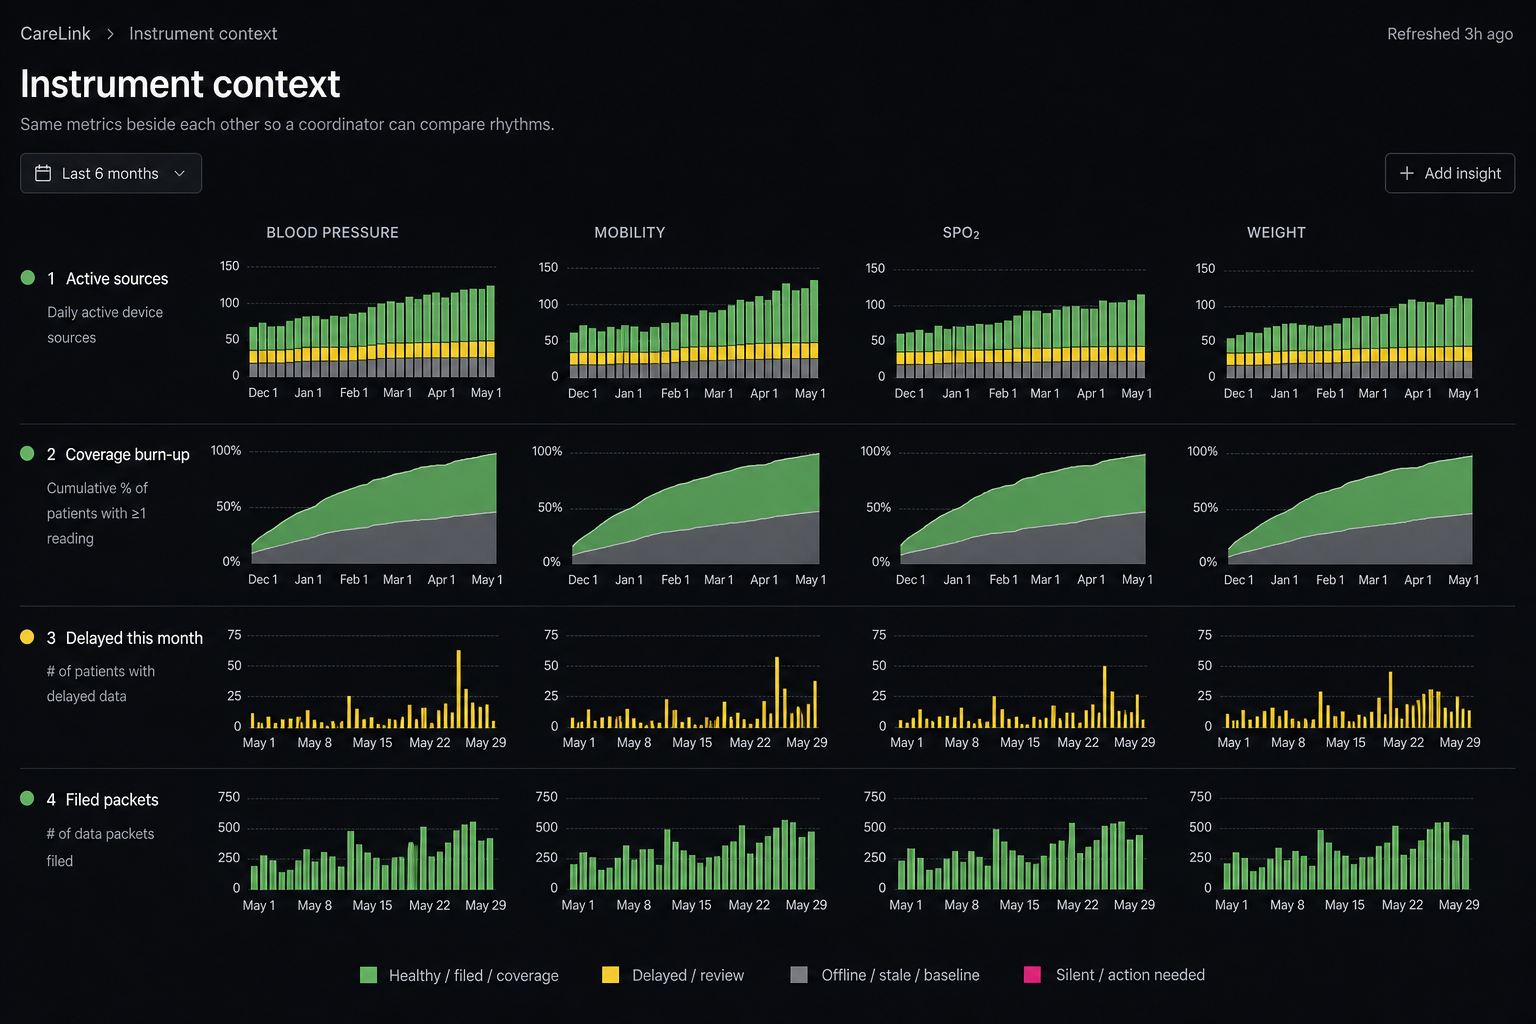
Task: Click the pink Silent legend swatch
Action: [1033, 975]
